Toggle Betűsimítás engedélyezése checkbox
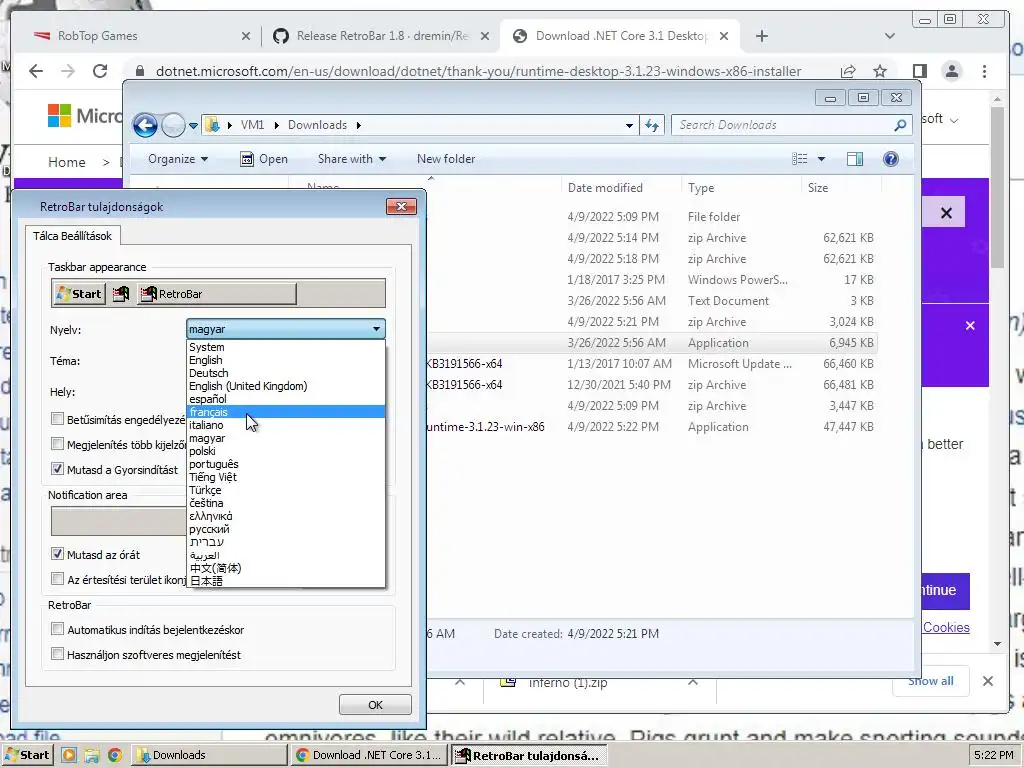Image resolution: width=1024 pixels, height=768 pixels. (x=57, y=419)
